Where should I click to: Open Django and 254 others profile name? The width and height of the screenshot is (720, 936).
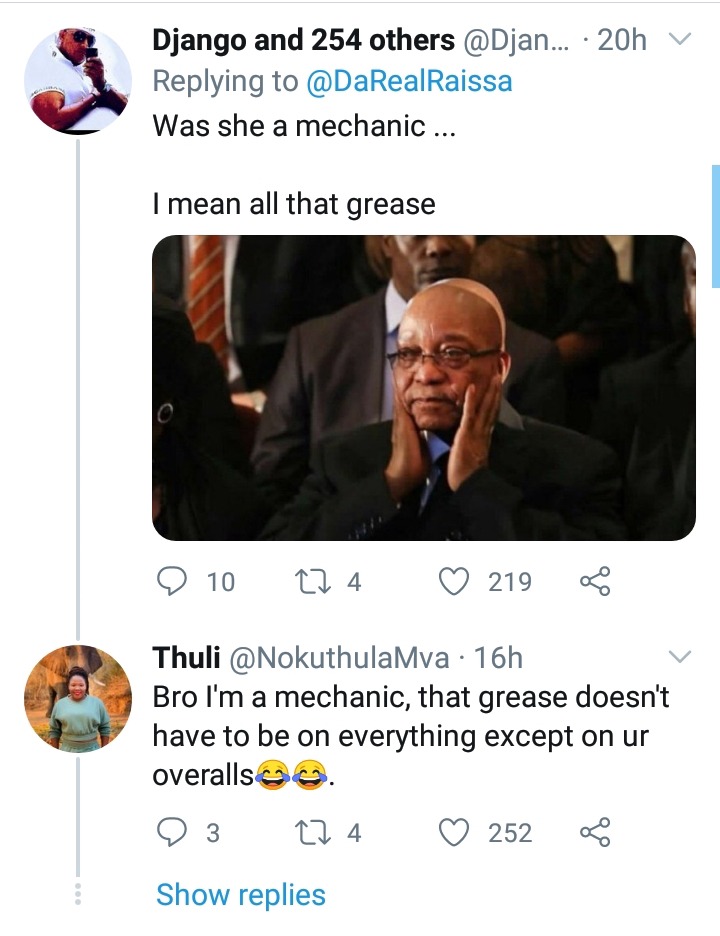[303, 41]
